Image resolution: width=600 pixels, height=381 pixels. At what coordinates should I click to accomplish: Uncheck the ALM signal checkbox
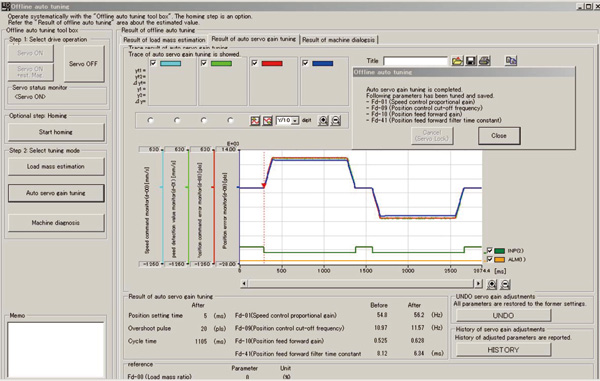[x=489, y=259]
